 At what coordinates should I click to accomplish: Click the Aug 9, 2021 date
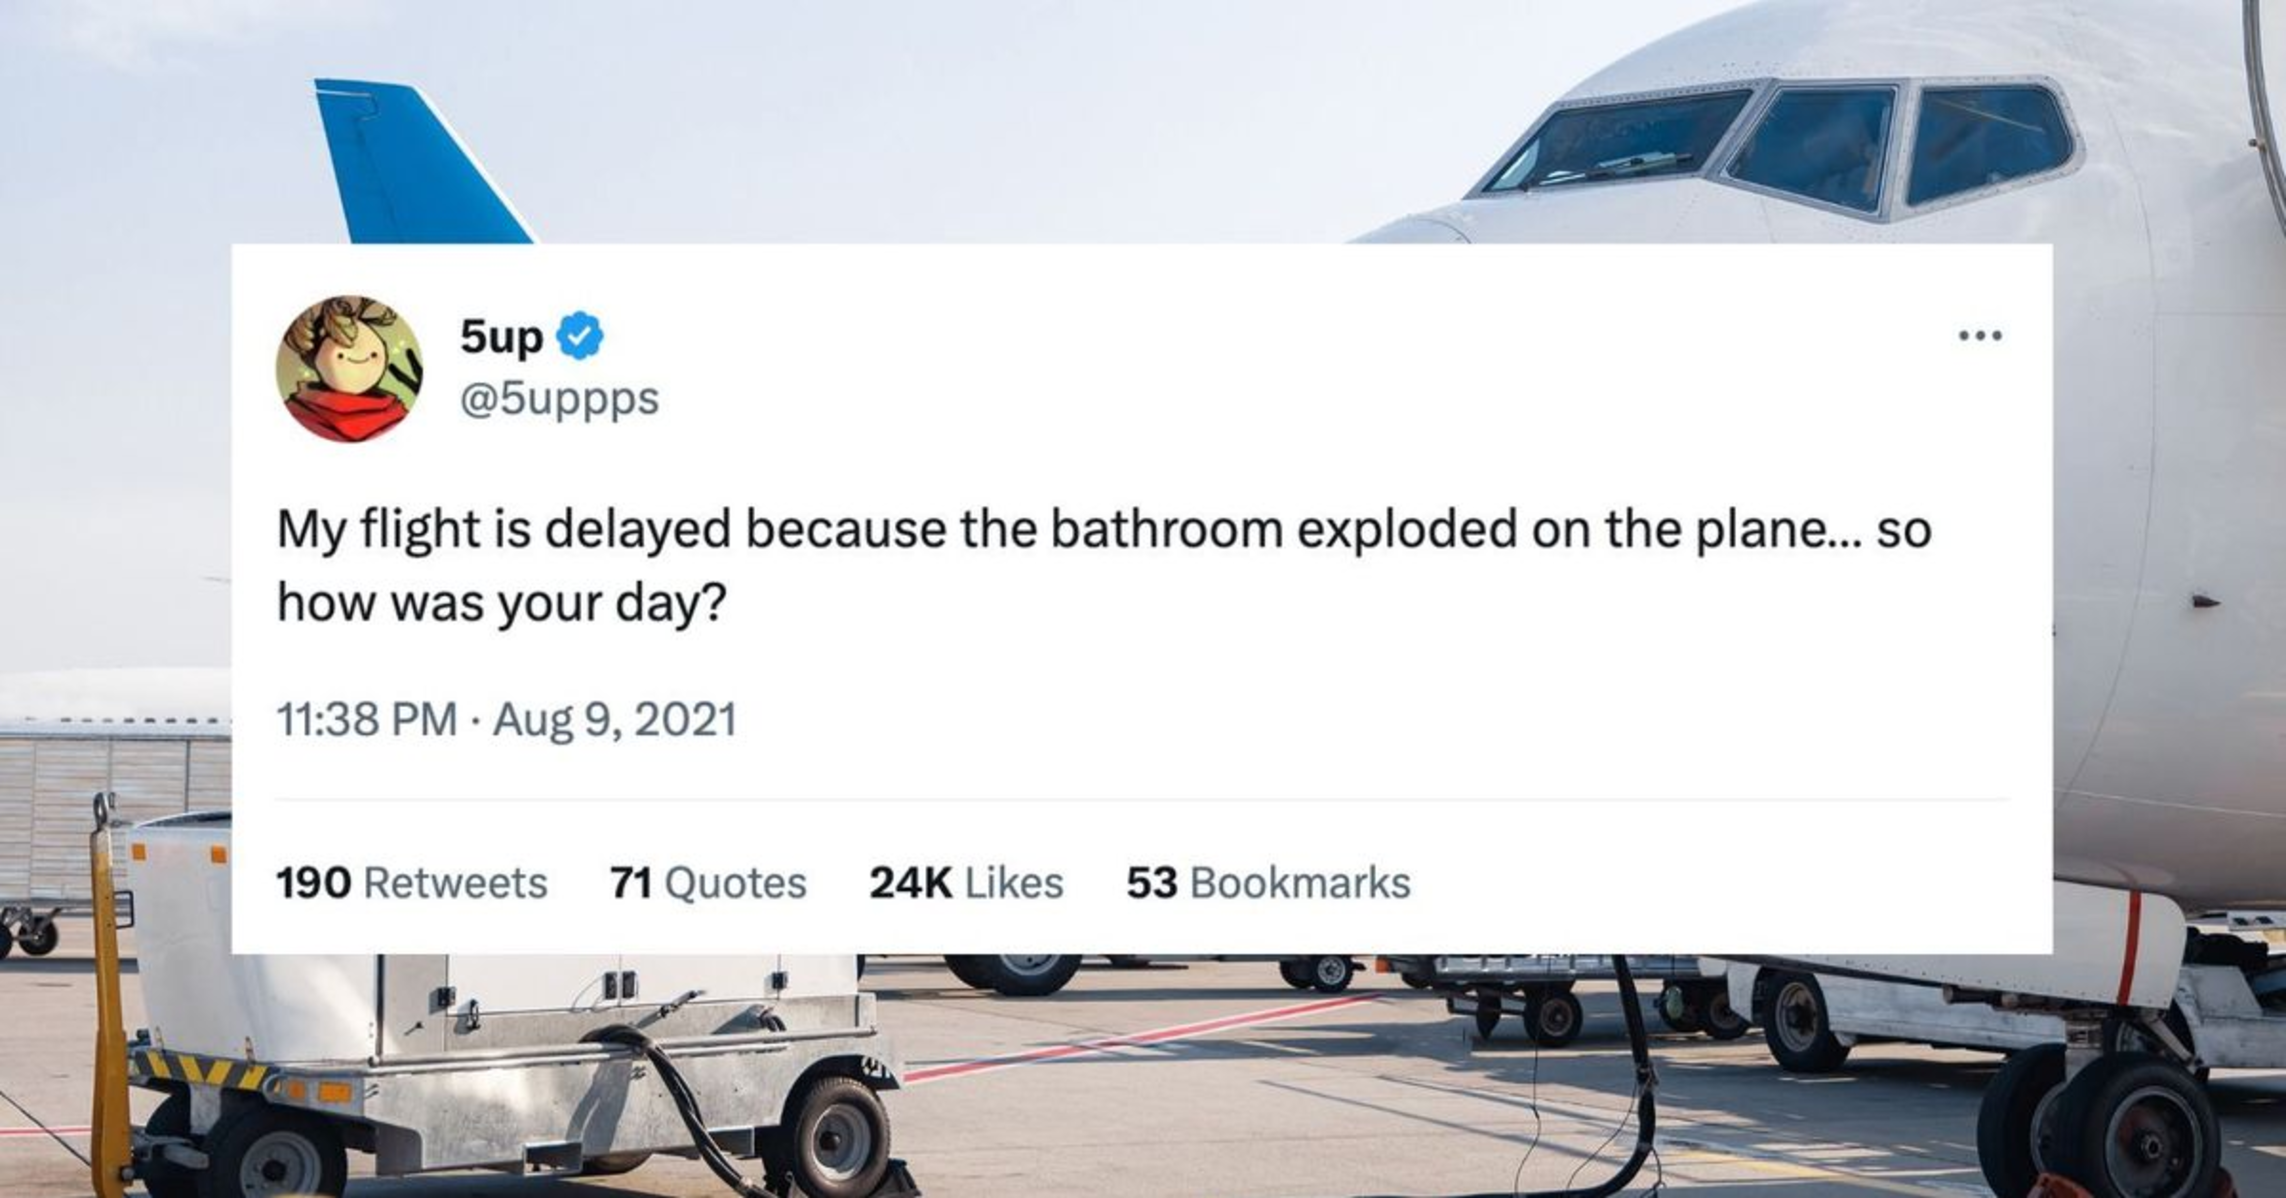click(x=614, y=719)
